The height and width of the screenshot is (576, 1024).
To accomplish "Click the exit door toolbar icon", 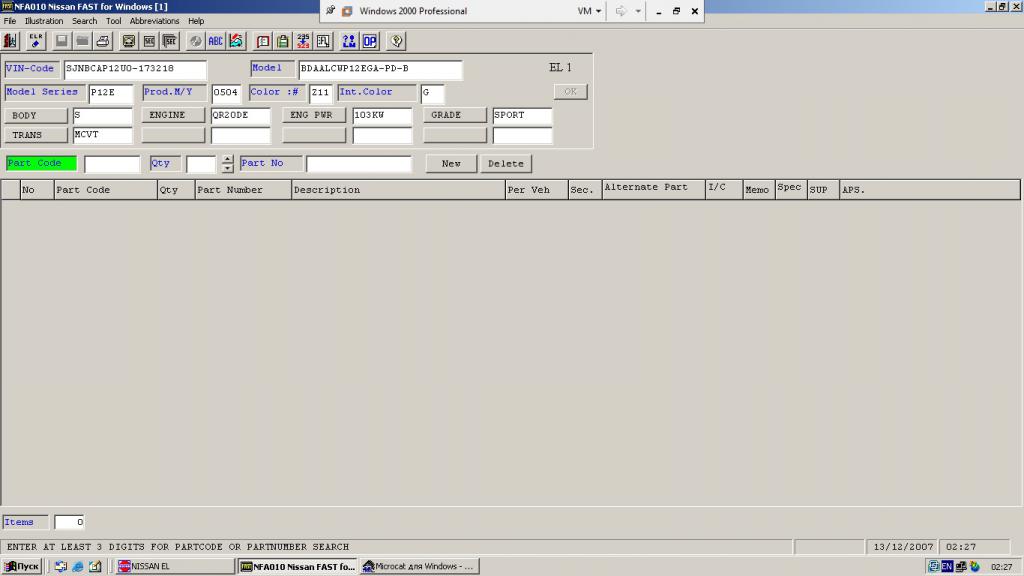I will tap(10, 41).
